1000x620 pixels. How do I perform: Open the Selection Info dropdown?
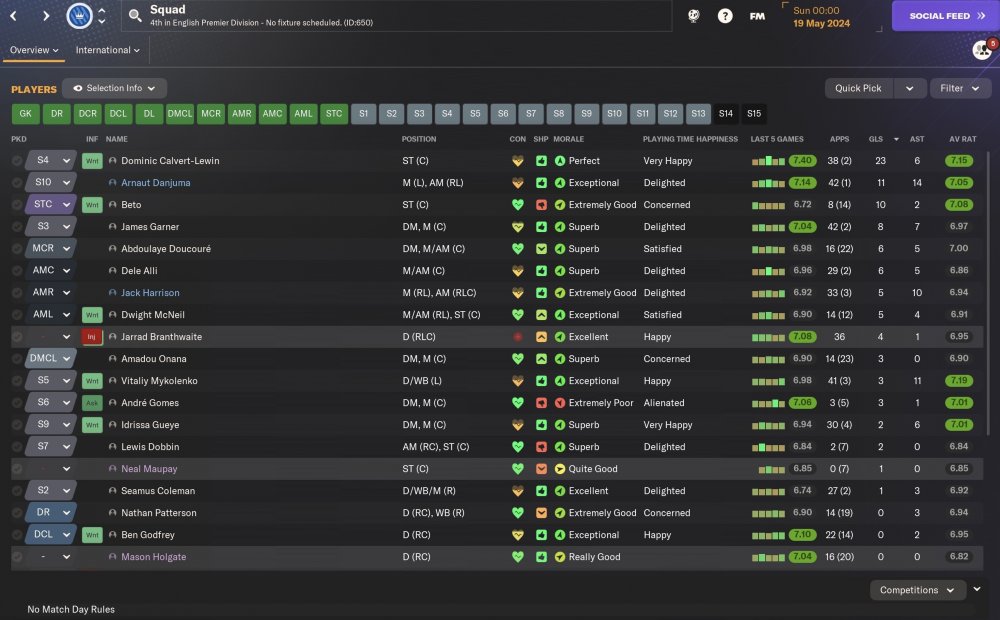pos(114,88)
